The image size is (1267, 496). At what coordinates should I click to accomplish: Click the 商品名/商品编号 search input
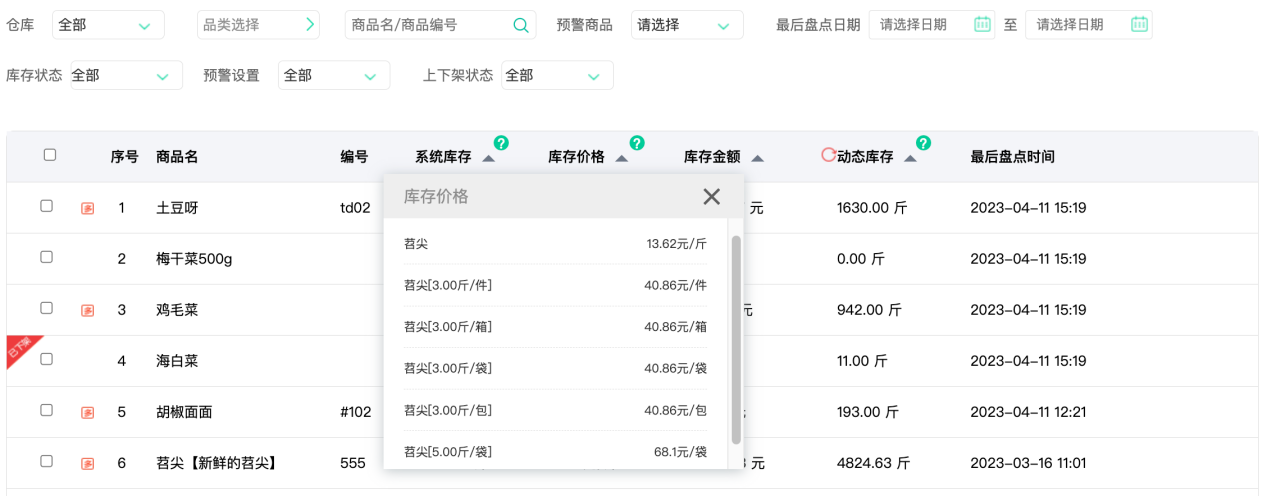[428, 25]
